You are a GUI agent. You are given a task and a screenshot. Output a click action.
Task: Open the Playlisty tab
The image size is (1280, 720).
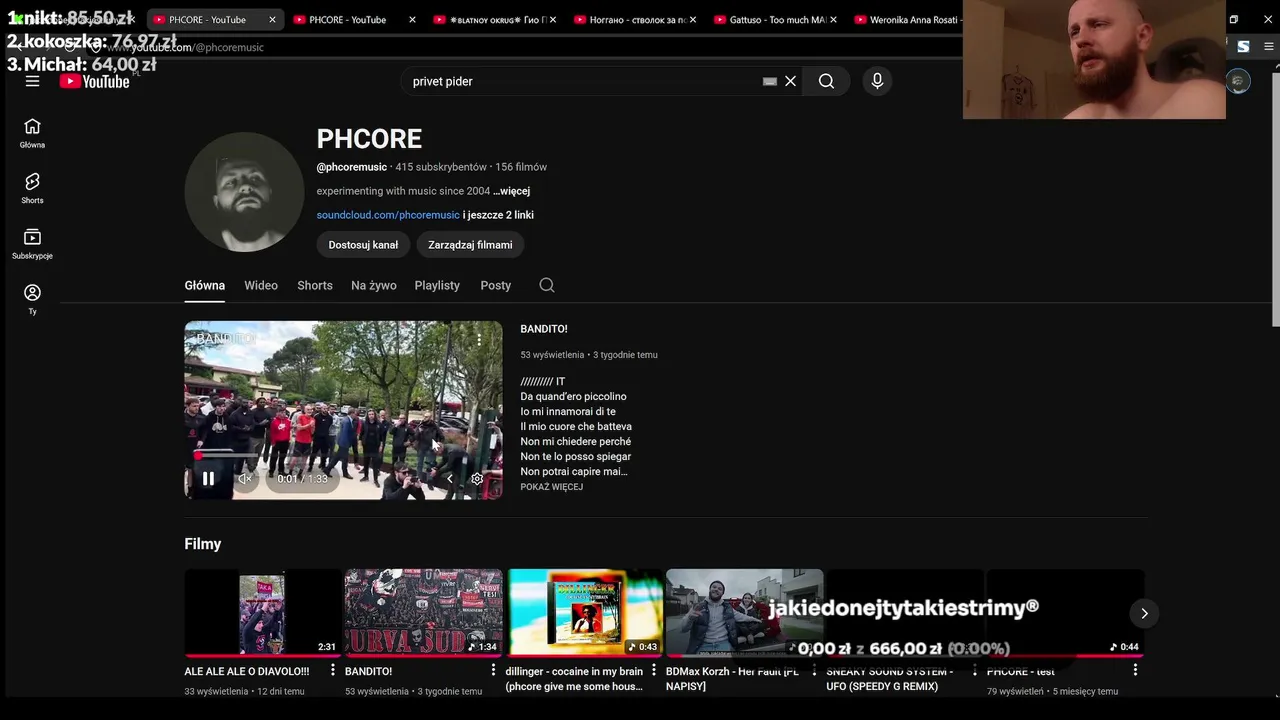(x=437, y=285)
